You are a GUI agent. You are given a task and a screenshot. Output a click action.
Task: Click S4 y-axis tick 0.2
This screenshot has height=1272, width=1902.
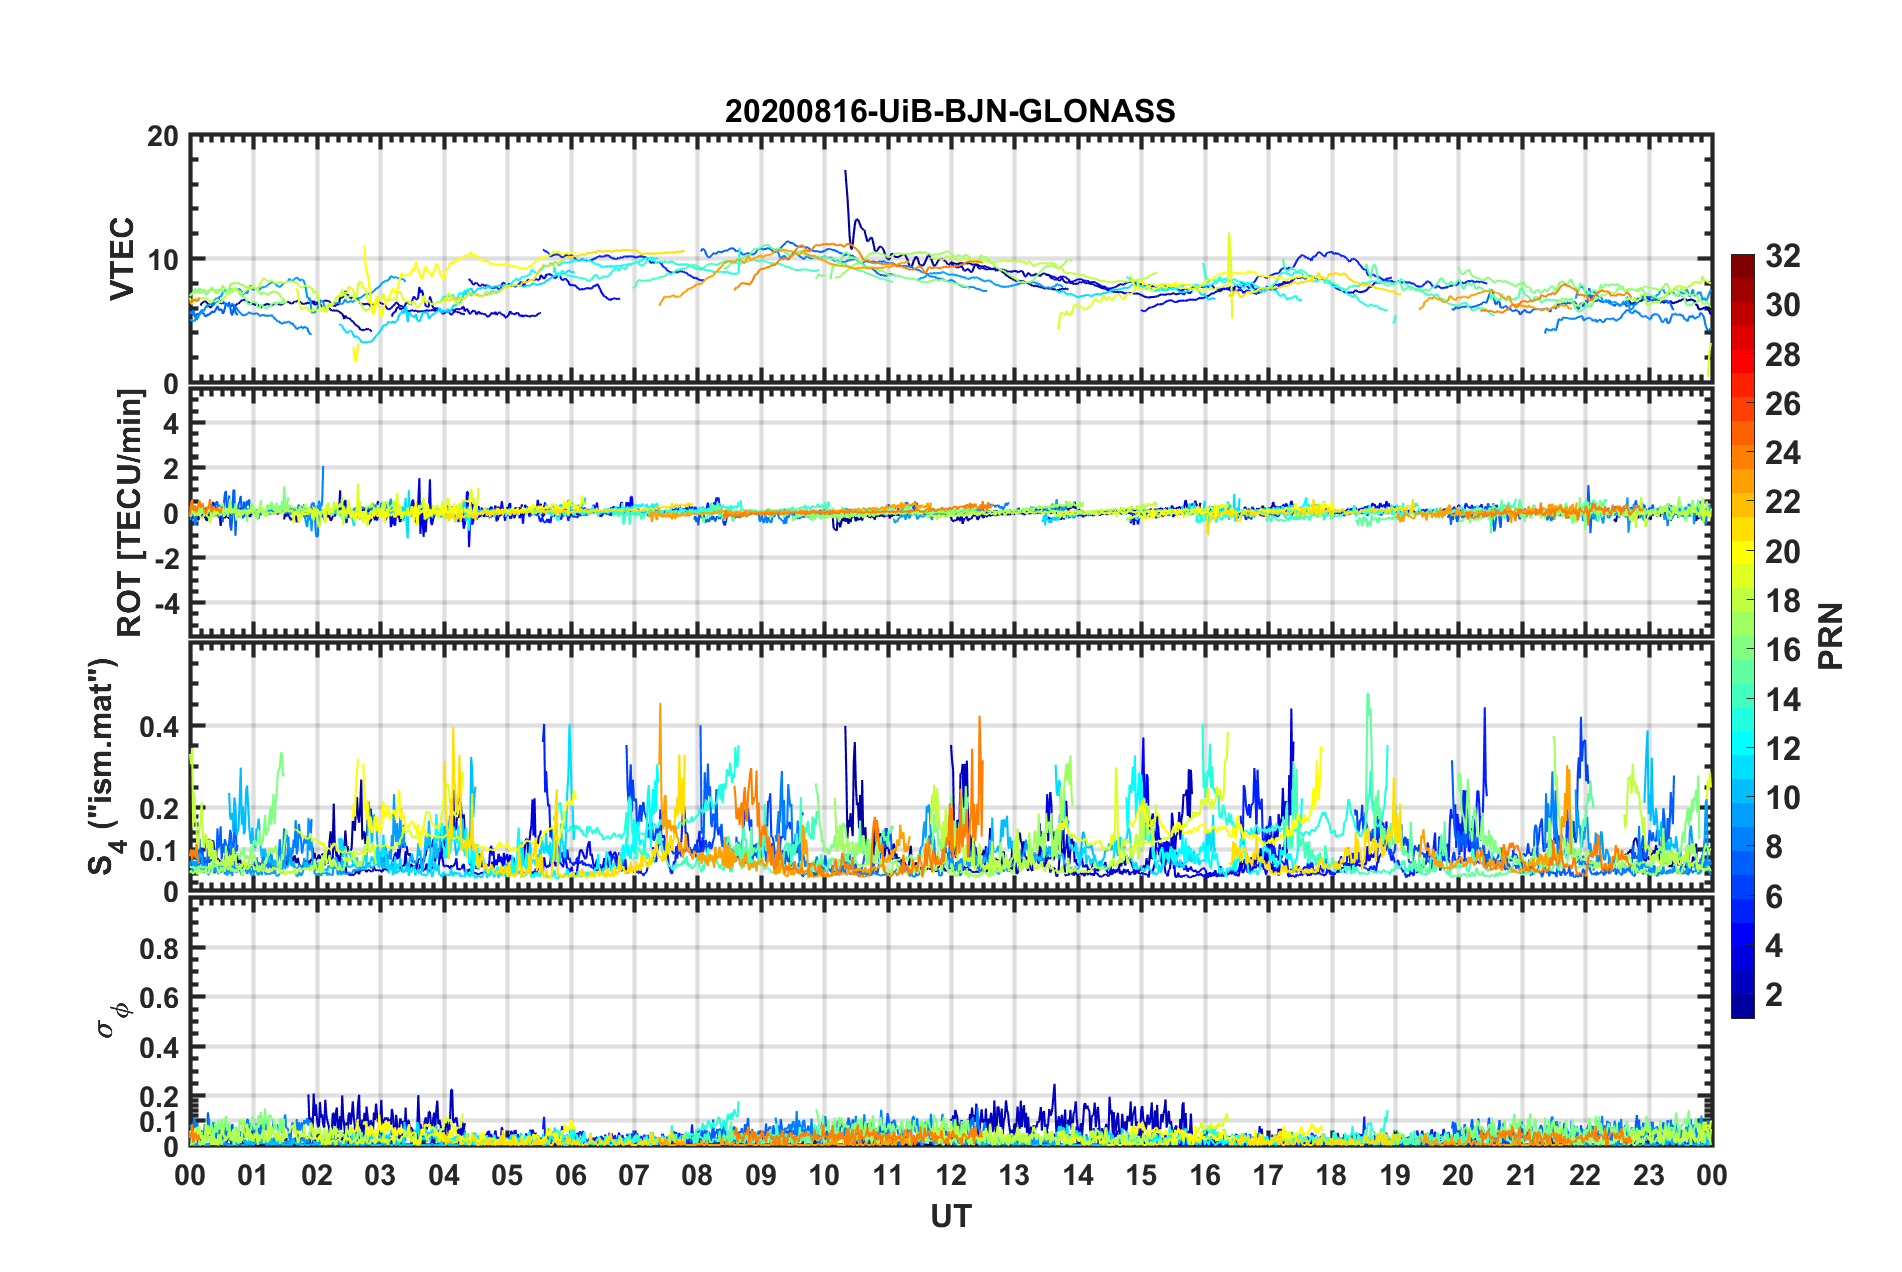(x=159, y=809)
